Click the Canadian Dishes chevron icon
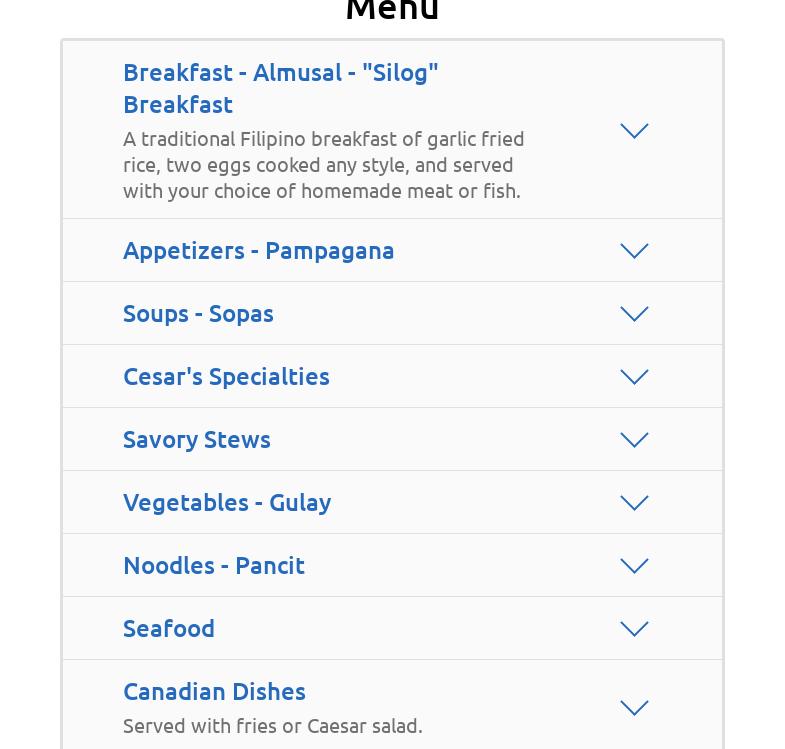 [x=634, y=708]
